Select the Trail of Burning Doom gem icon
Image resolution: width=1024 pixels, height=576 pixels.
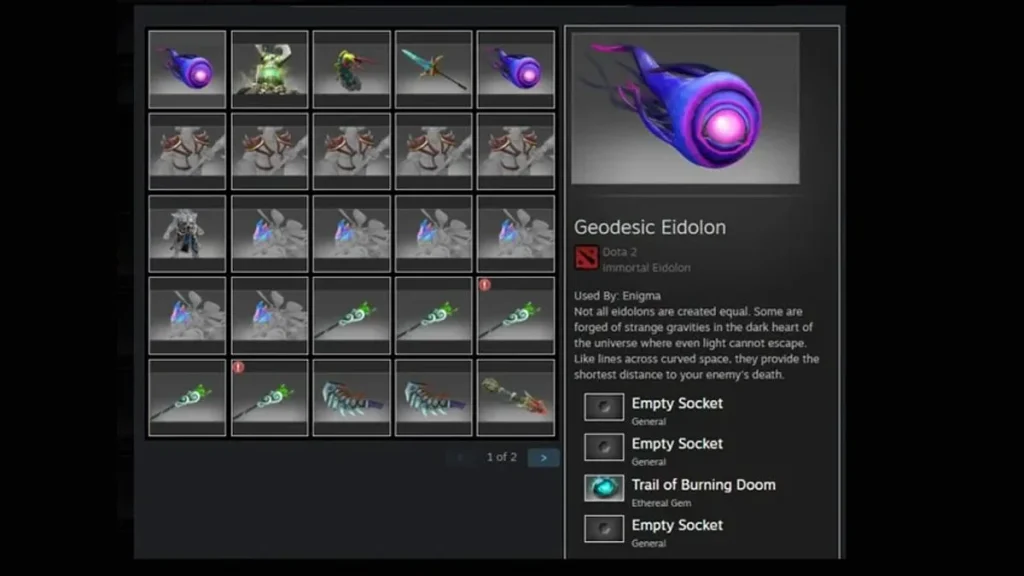pyautogui.click(x=603, y=488)
